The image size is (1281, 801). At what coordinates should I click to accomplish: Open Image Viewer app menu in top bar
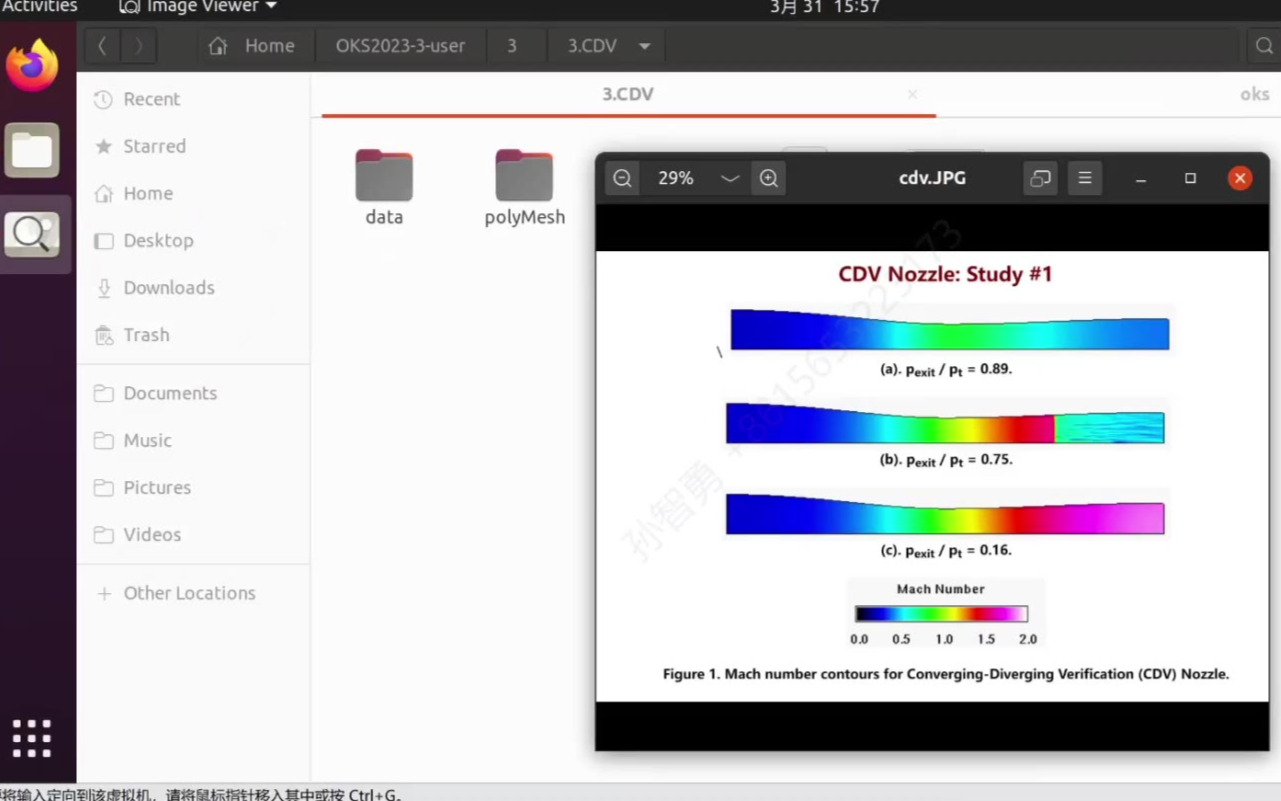198,7
